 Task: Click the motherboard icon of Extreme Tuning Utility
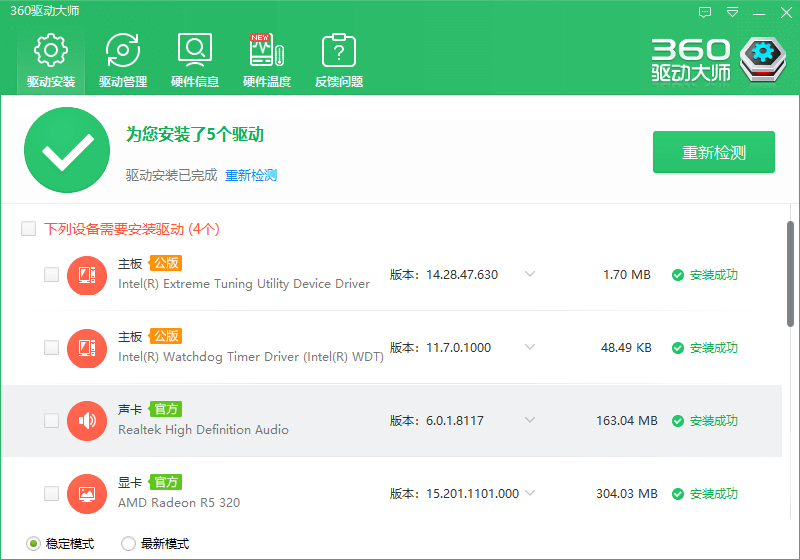click(x=87, y=275)
